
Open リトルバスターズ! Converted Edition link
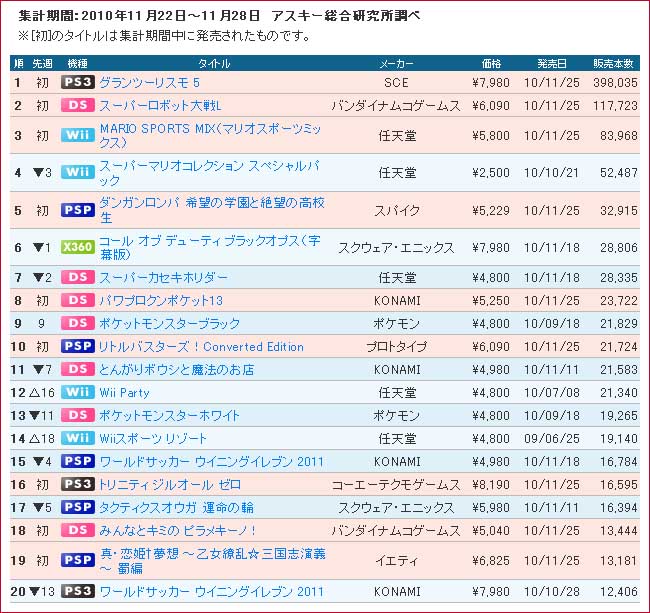tap(201, 346)
